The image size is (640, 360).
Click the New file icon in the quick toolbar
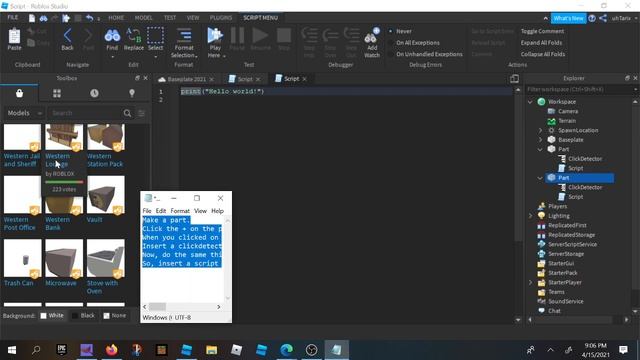pyautogui.click(x=31, y=18)
